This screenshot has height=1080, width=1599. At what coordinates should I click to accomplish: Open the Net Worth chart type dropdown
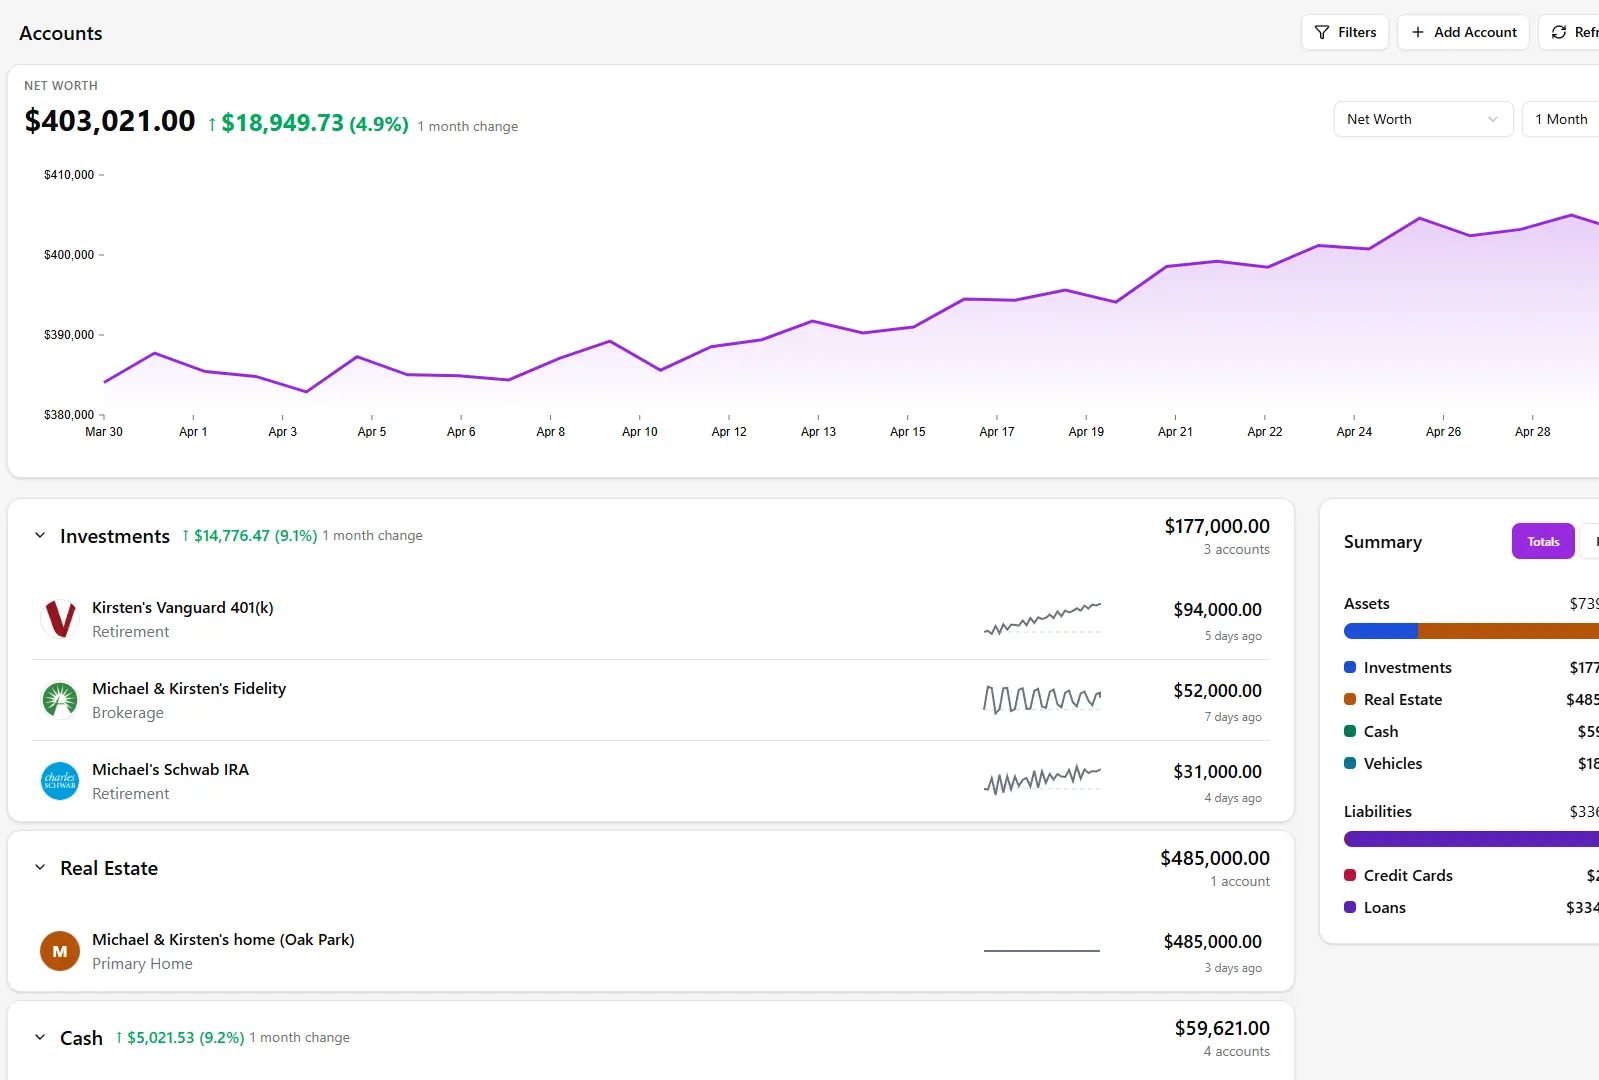[1423, 119]
